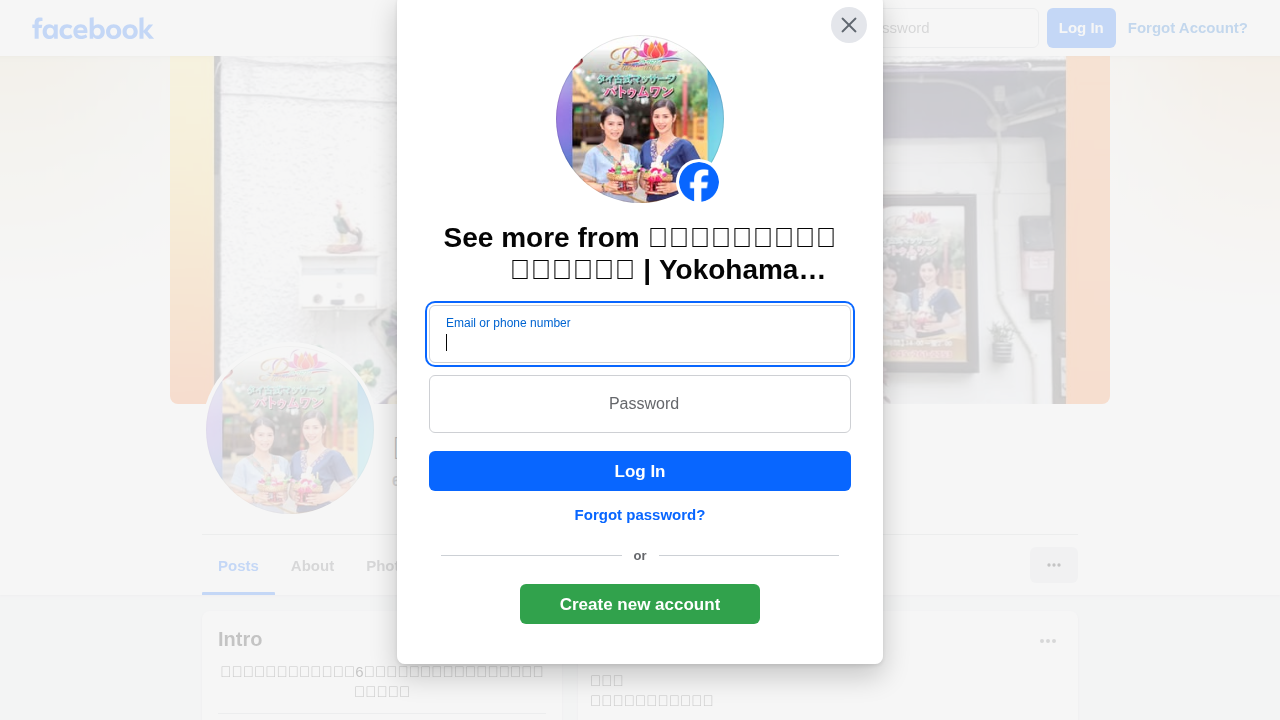
Task: Focus the Email or phone number field
Action: click(x=640, y=334)
